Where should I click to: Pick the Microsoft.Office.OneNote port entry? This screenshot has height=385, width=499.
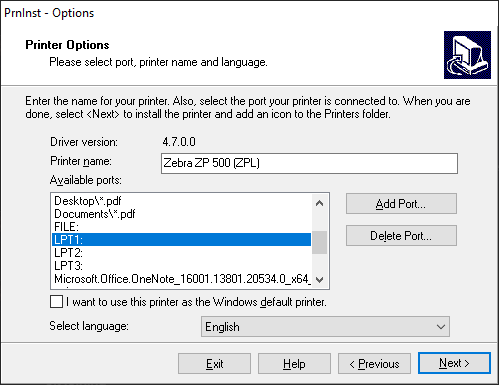182,279
